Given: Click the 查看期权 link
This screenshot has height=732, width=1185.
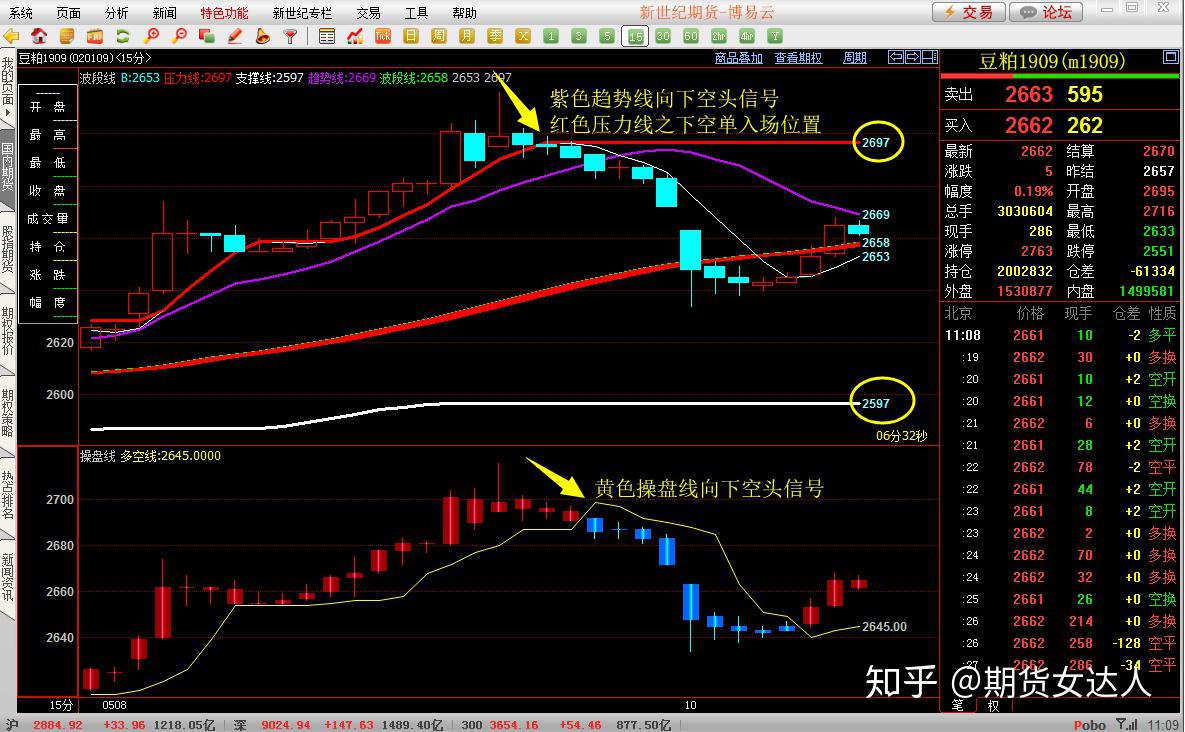Looking at the screenshot, I should (x=798, y=58).
